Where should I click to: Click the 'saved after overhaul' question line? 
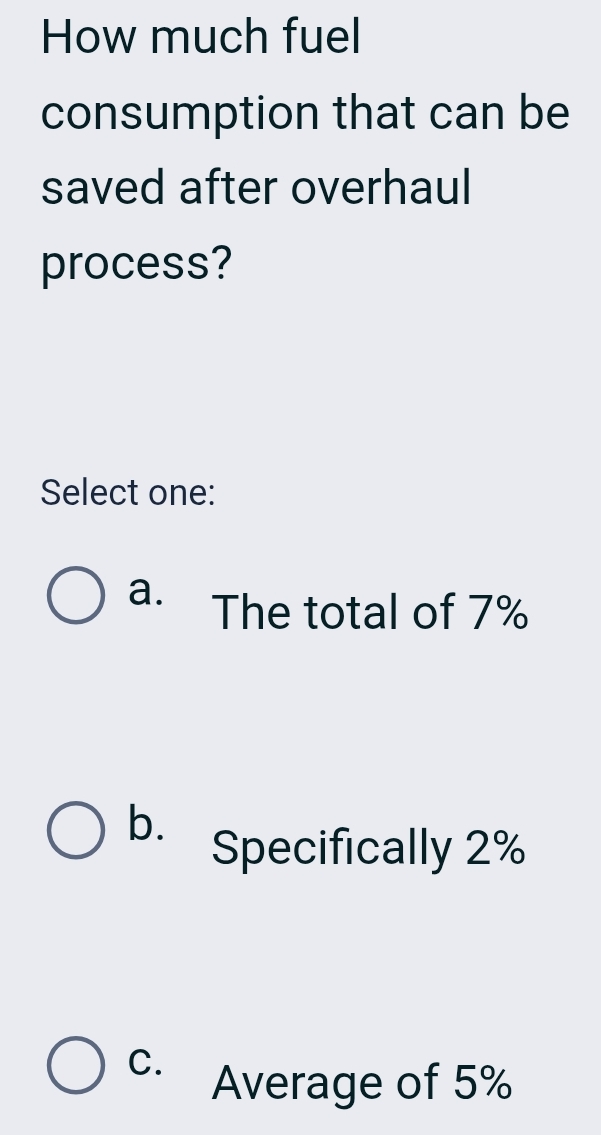[256, 188]
